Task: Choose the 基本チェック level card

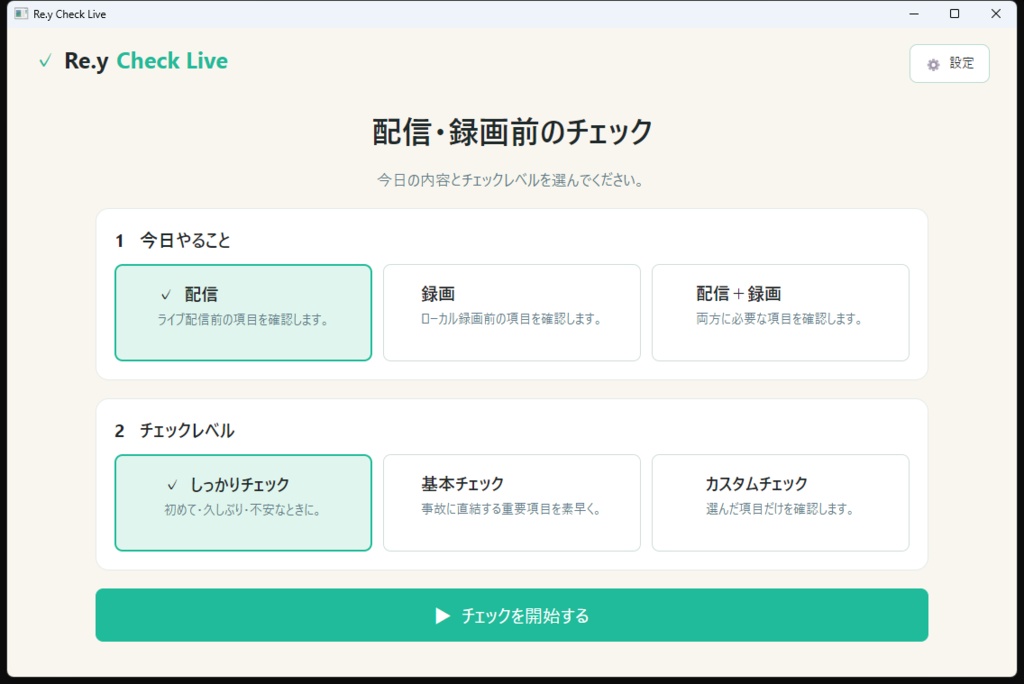Action: [x=511, y=502]
